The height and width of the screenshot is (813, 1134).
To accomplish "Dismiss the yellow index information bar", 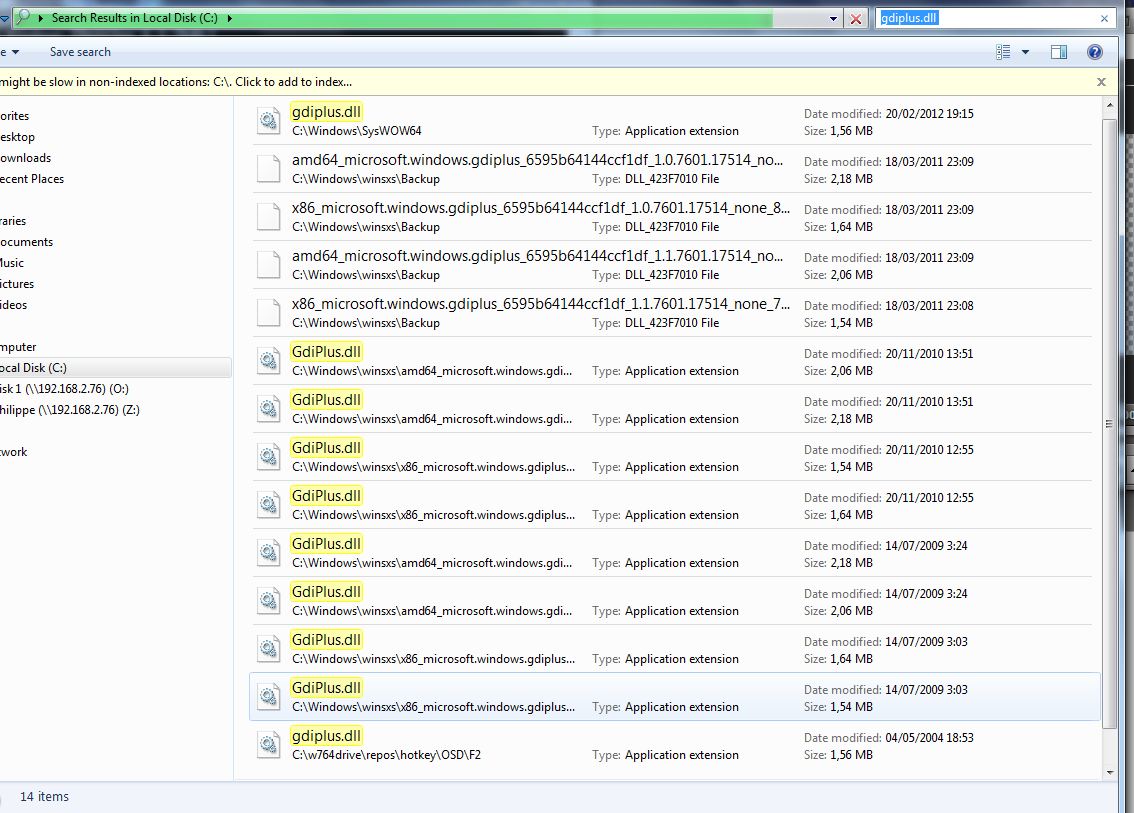I will point(1101,82).
